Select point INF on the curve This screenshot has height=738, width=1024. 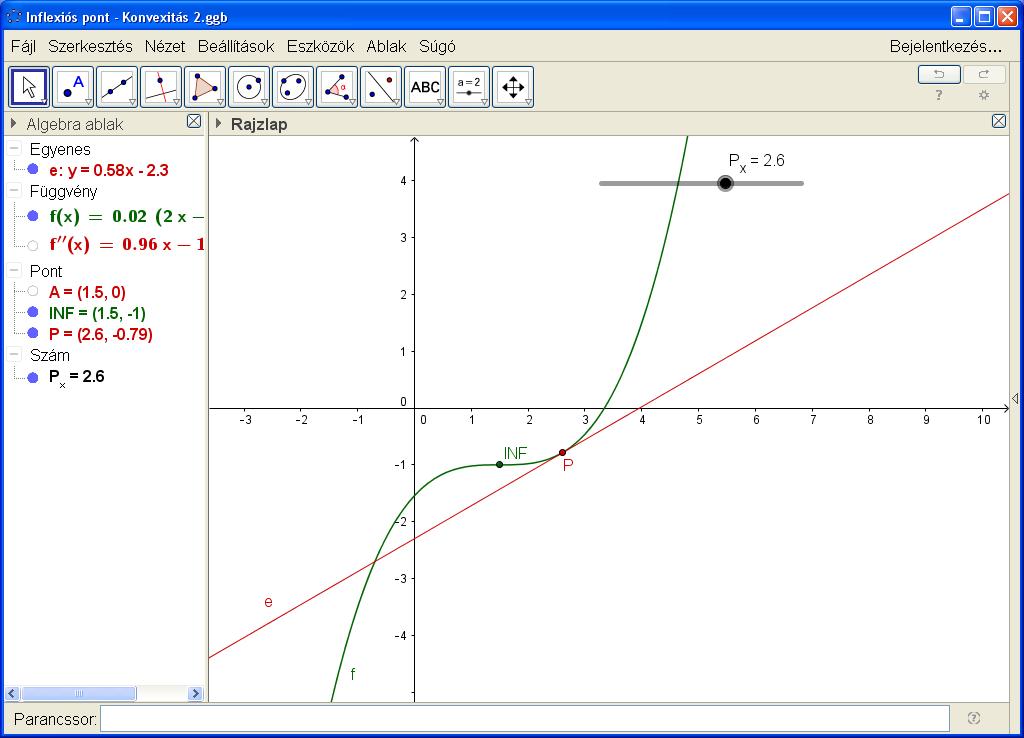[500, 464]
